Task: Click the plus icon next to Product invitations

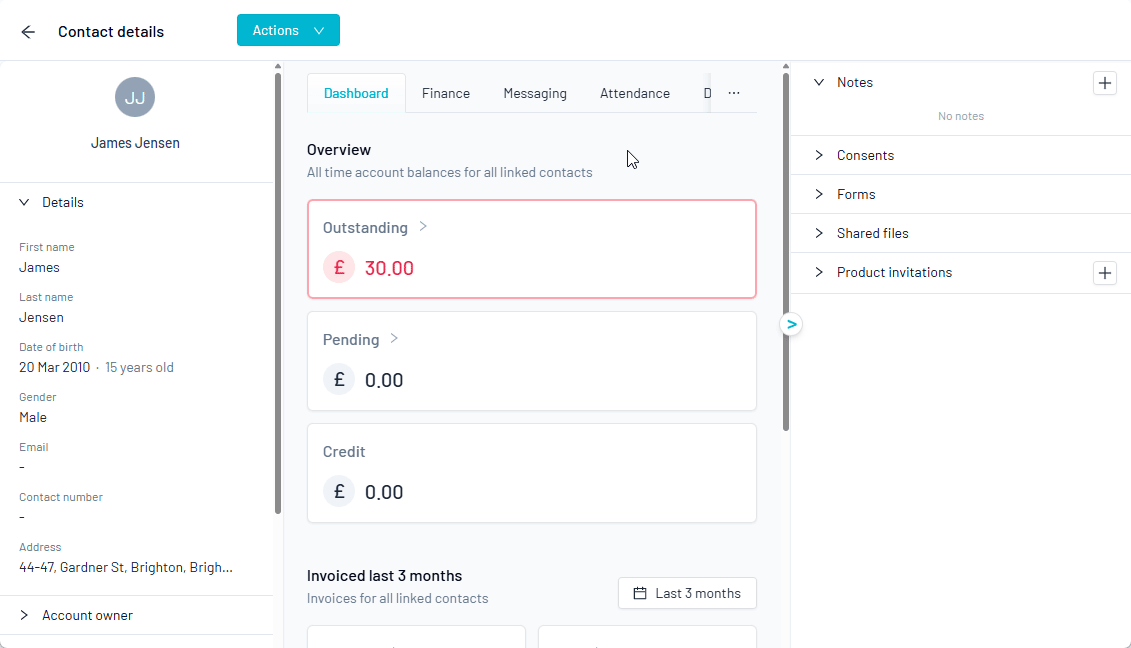Action: 1104,272
